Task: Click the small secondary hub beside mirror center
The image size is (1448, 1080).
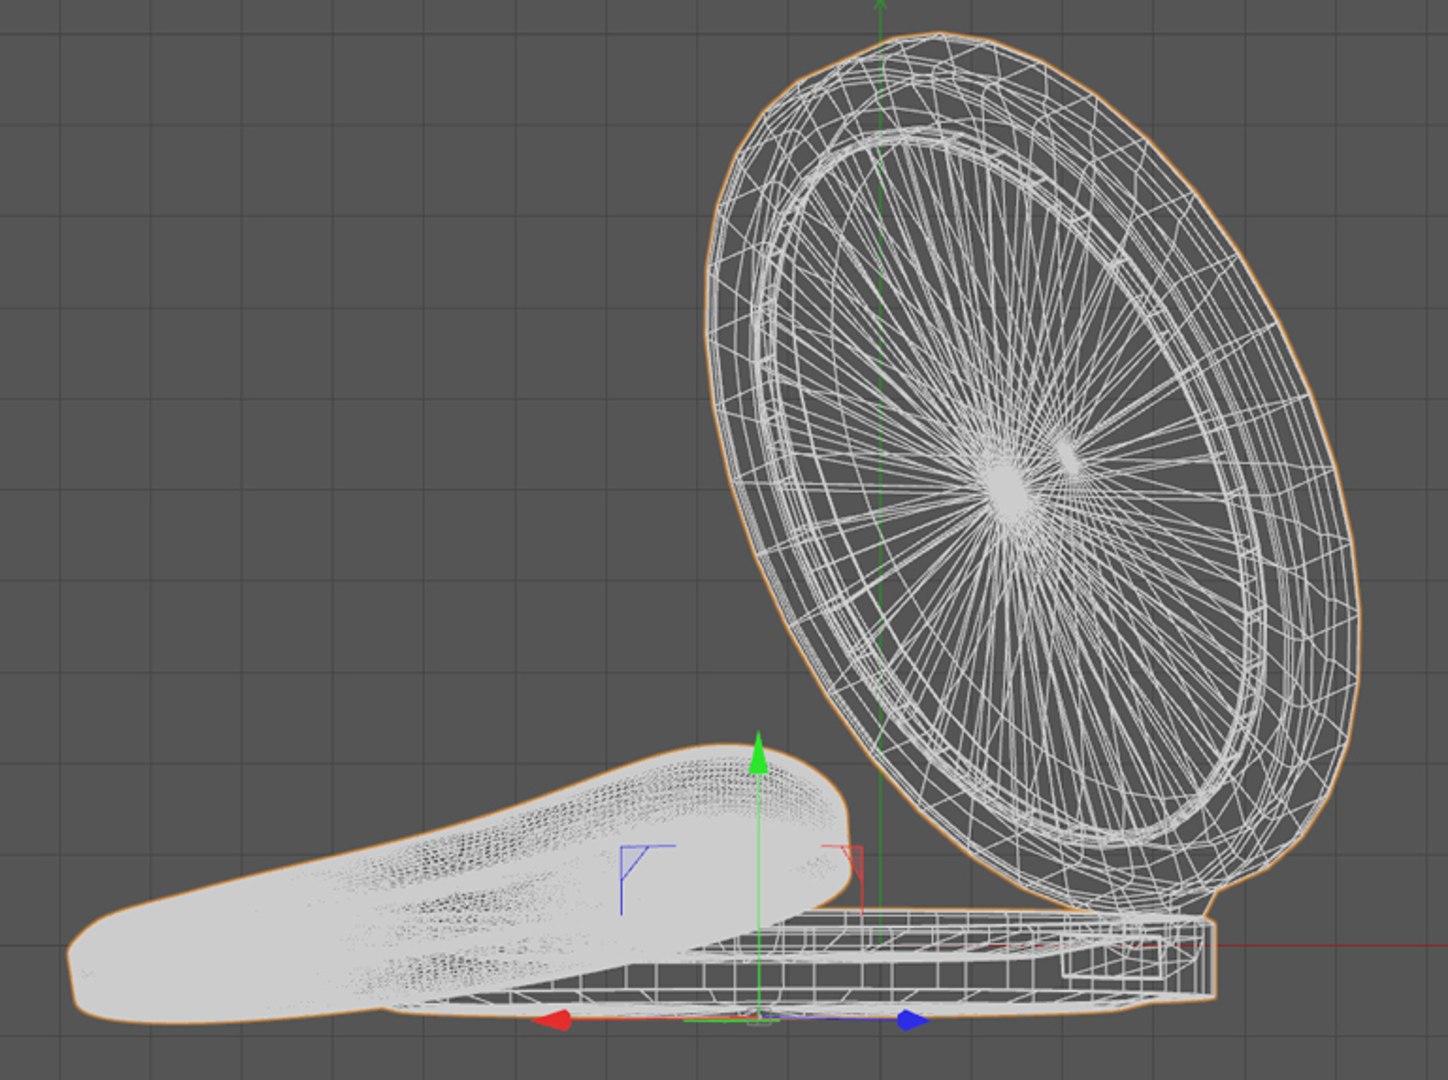Action: 1069,458
